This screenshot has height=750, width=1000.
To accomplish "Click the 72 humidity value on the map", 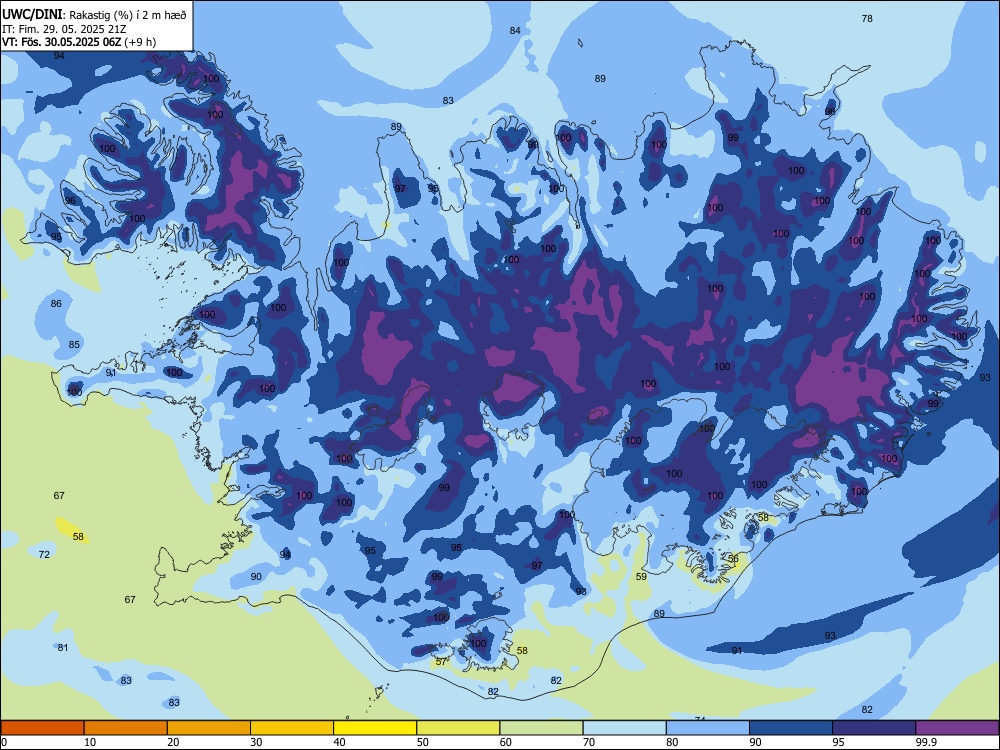I will point(44,554).
